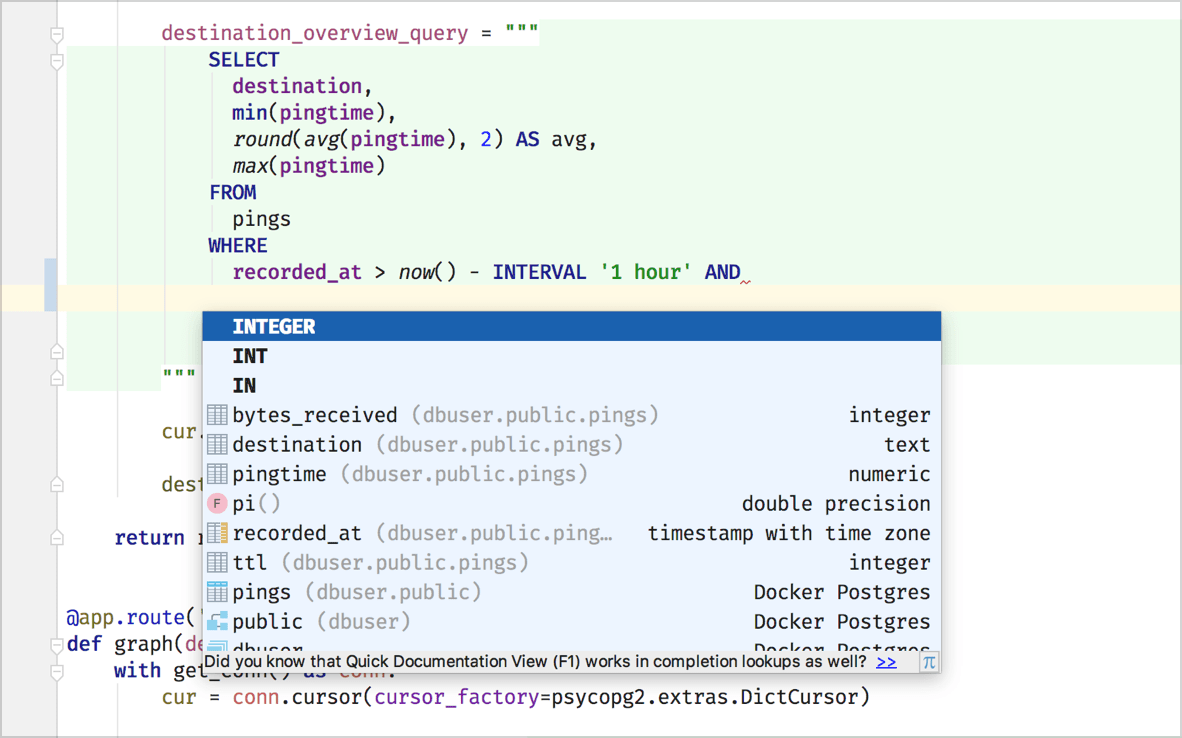Click the pi symbol in popup footer
Image resolution: width=1182 pixels, height=738 pixels.
tap(928, 662)
